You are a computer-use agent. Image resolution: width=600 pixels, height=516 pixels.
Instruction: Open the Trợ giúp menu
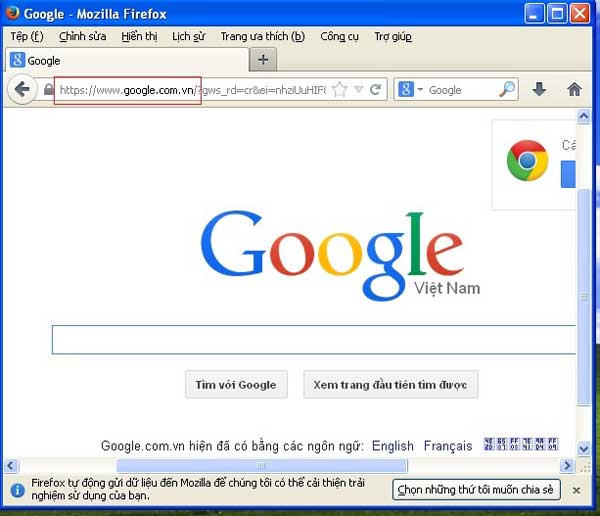pyautogui.click(x=393, y=36)
